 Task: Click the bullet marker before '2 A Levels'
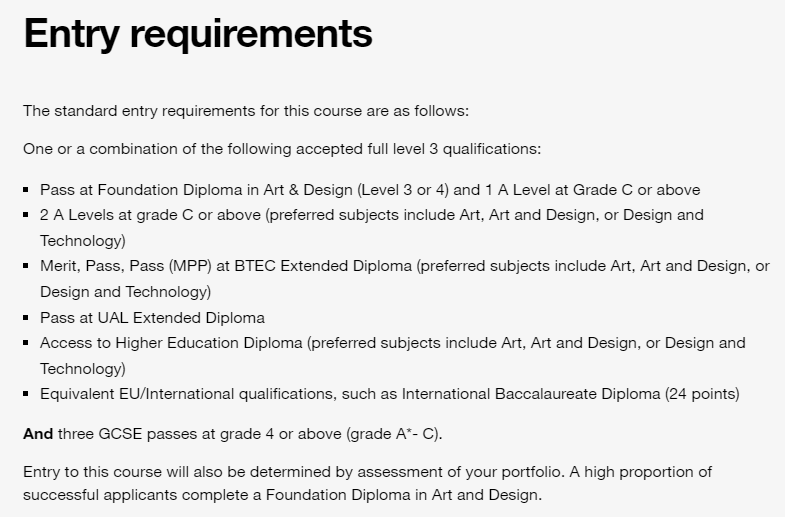coord(26,215)
